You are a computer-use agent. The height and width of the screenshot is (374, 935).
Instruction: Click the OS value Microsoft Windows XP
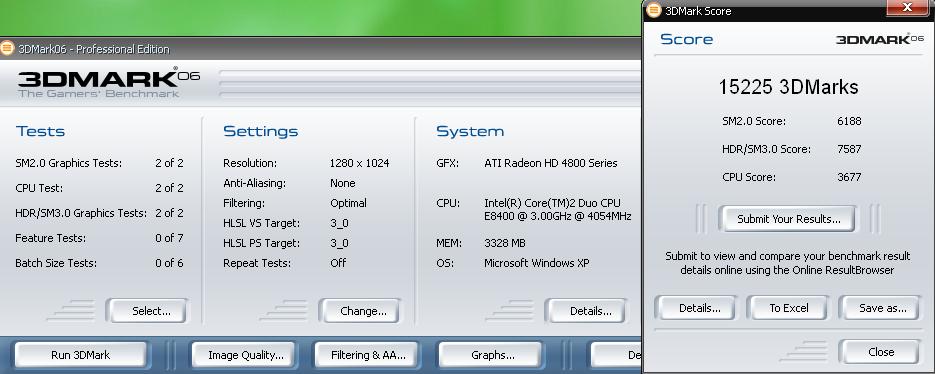pos(537,263)
